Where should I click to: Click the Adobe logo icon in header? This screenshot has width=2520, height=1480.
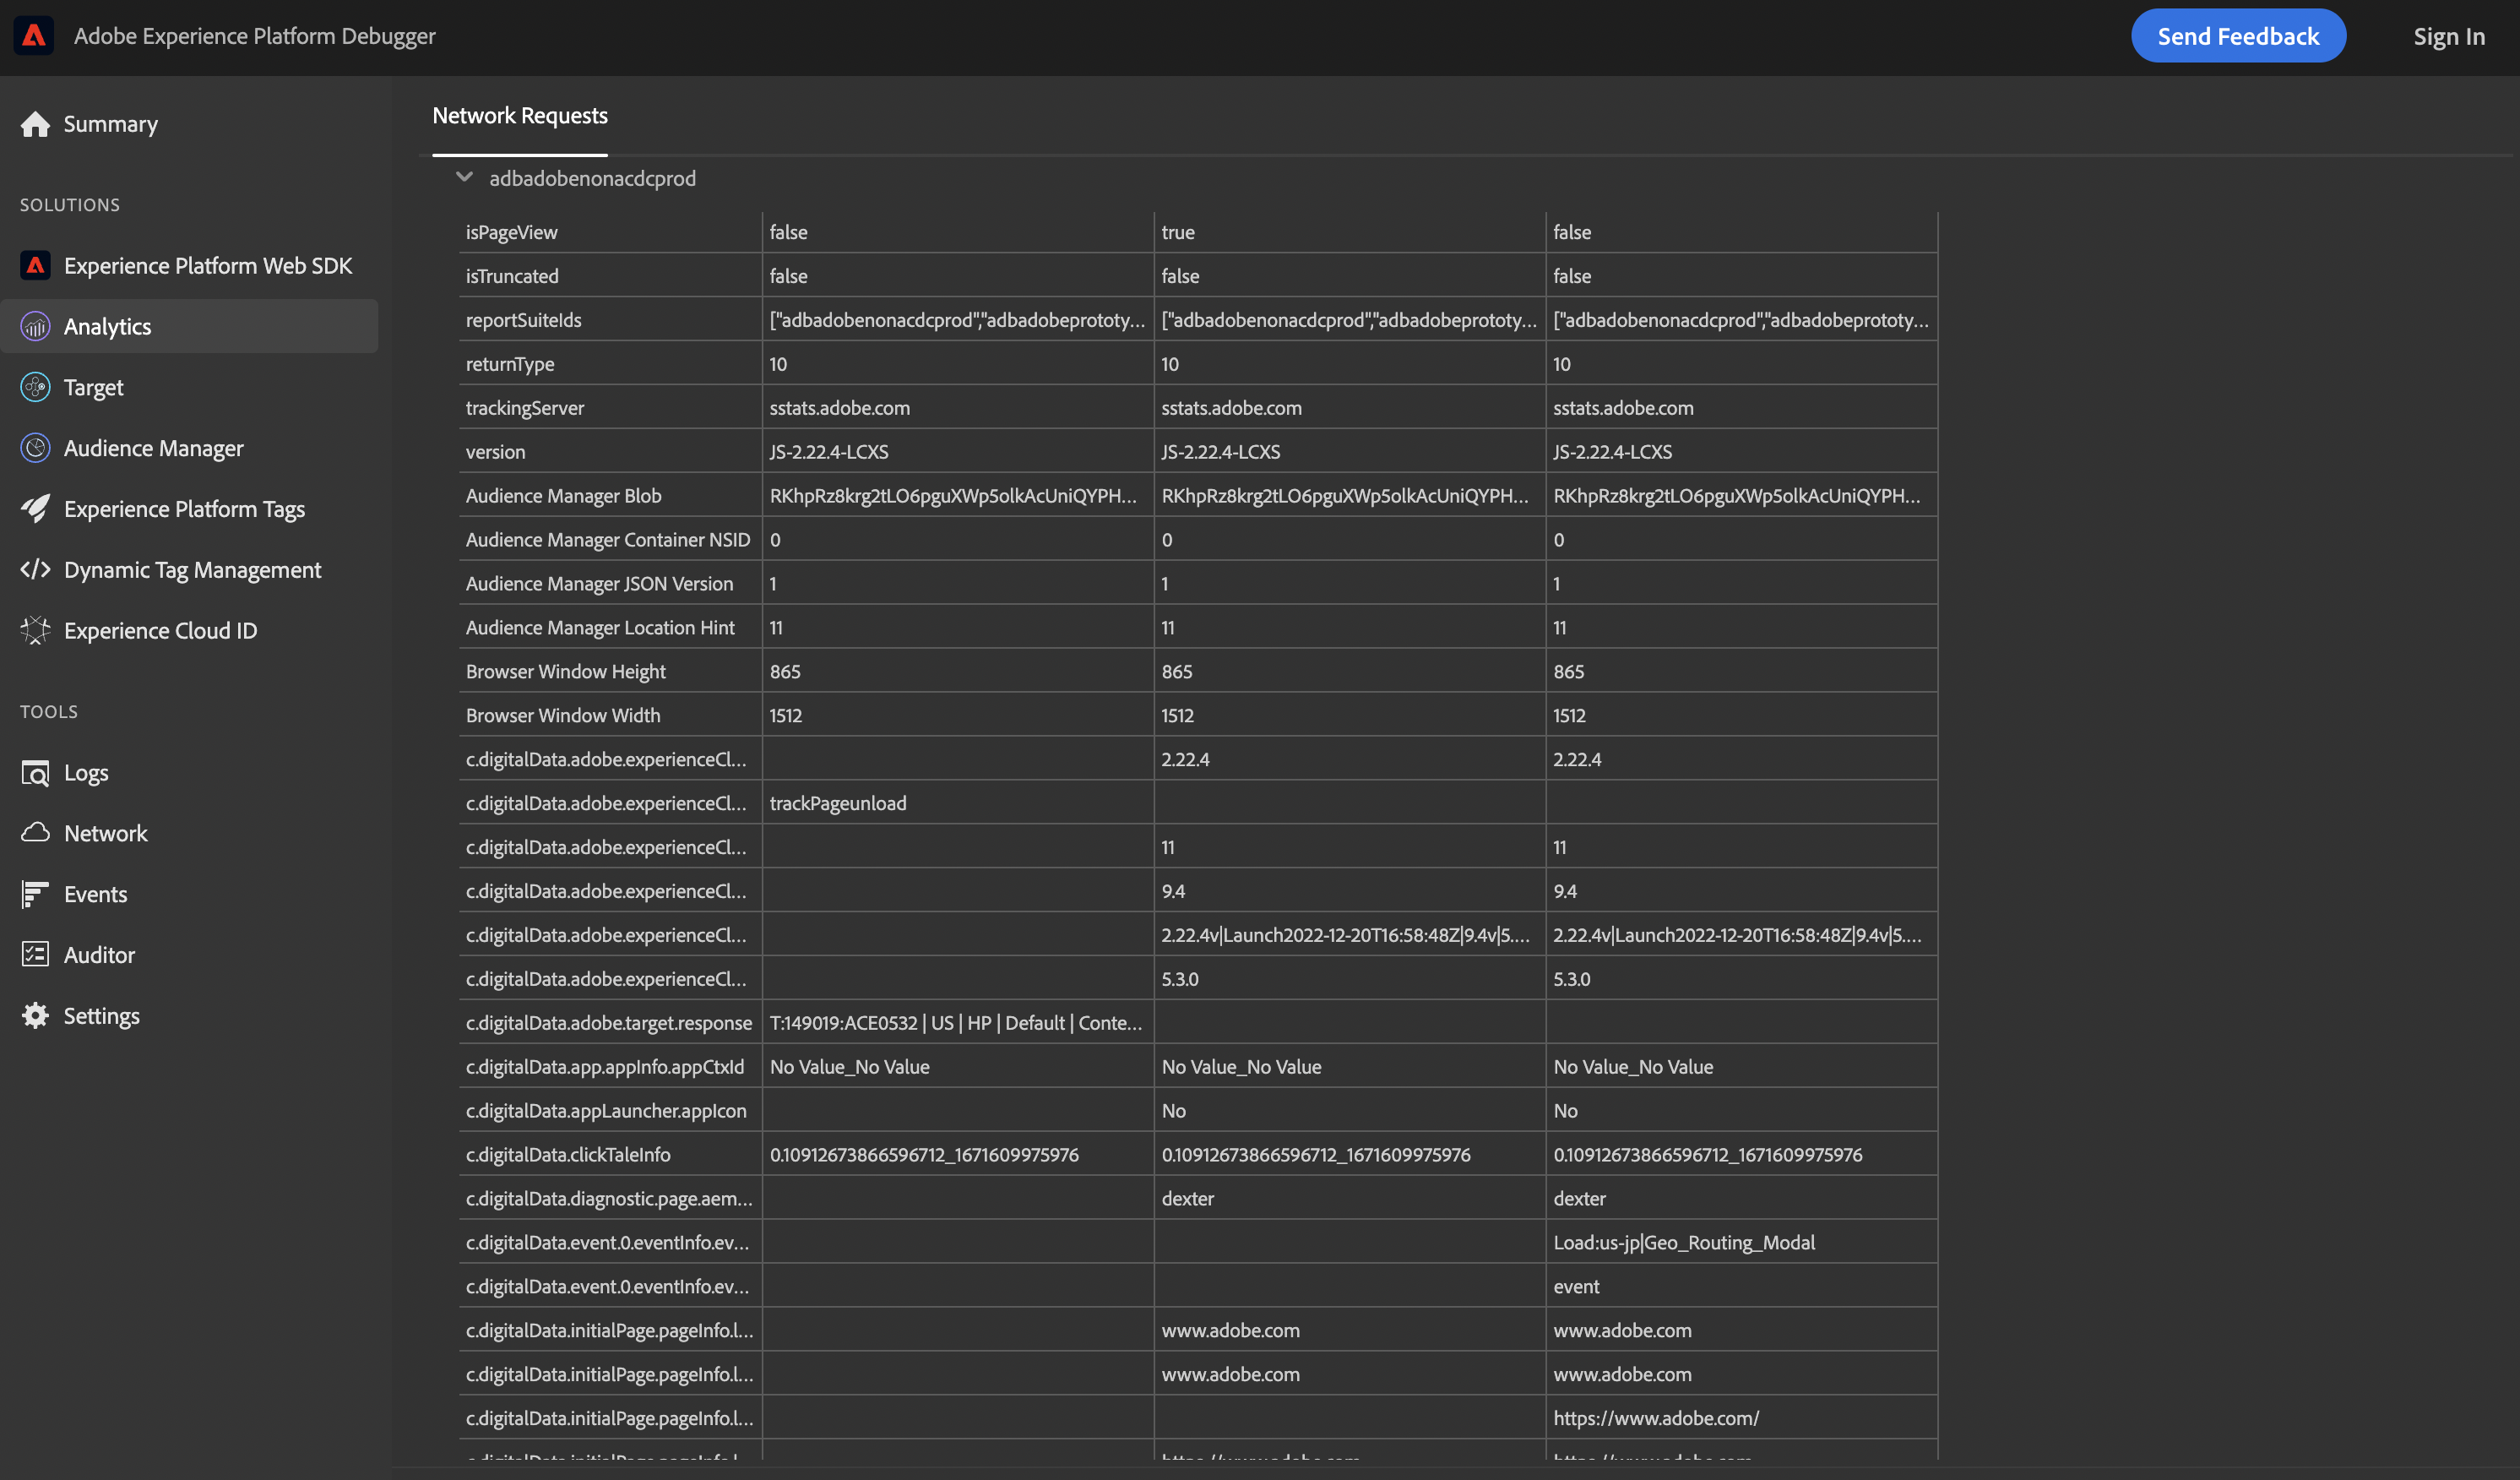click(34, 36)
